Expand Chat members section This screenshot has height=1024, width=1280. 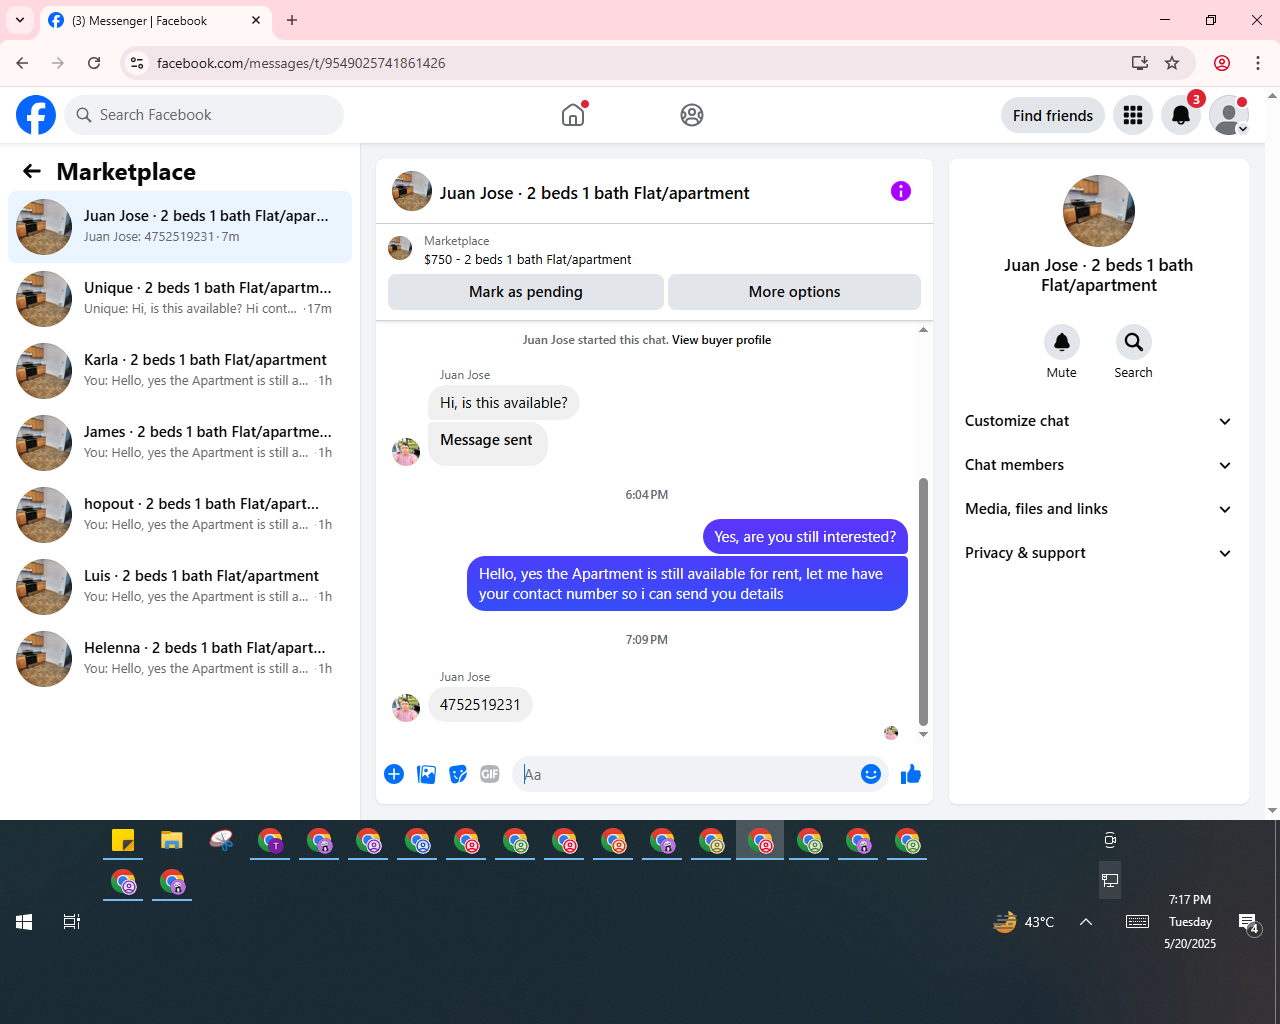1099,465
